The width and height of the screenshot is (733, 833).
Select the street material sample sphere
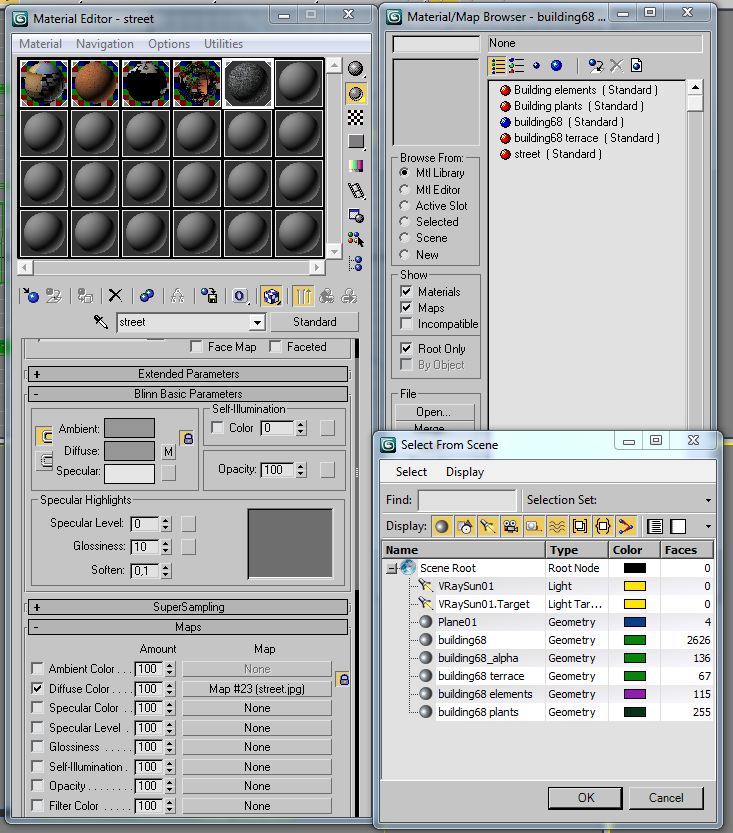point(248,83)
